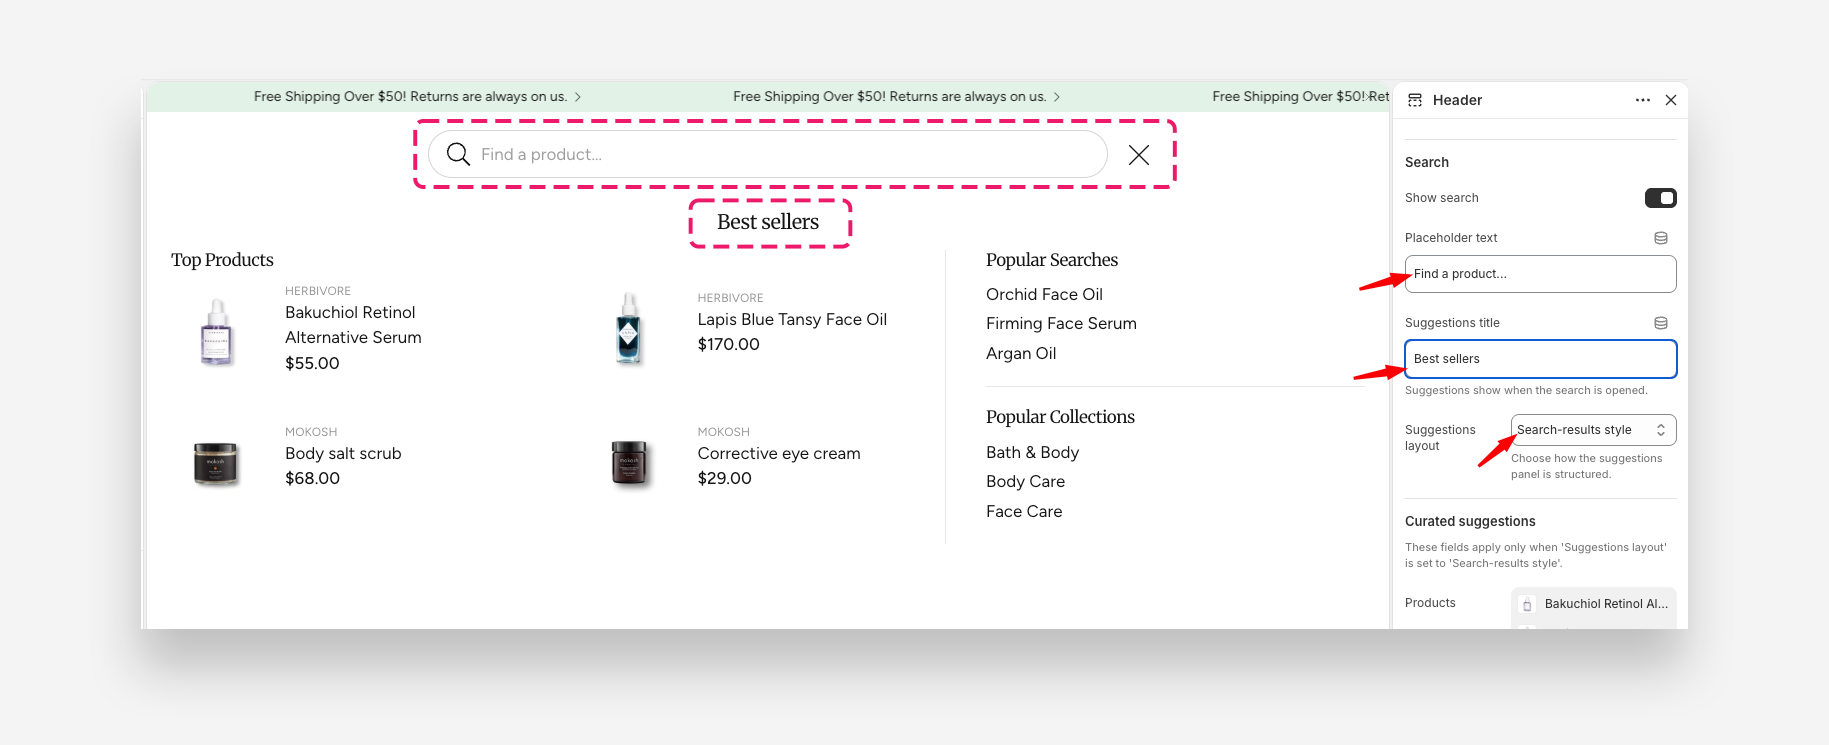Select the Bakuchiol Retinol curated product chip
Screen dimensions: 1829x745
pos(1594,604)
